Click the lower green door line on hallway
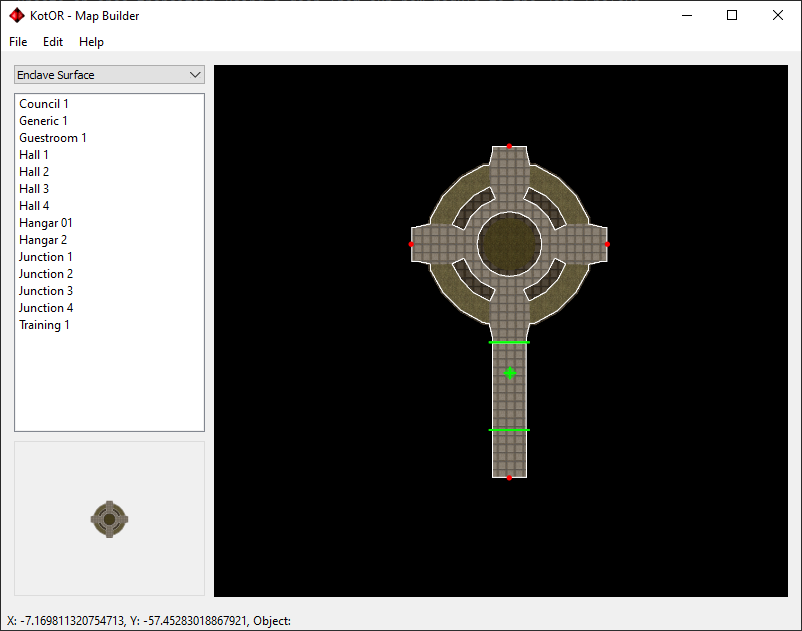 [509, 430]
